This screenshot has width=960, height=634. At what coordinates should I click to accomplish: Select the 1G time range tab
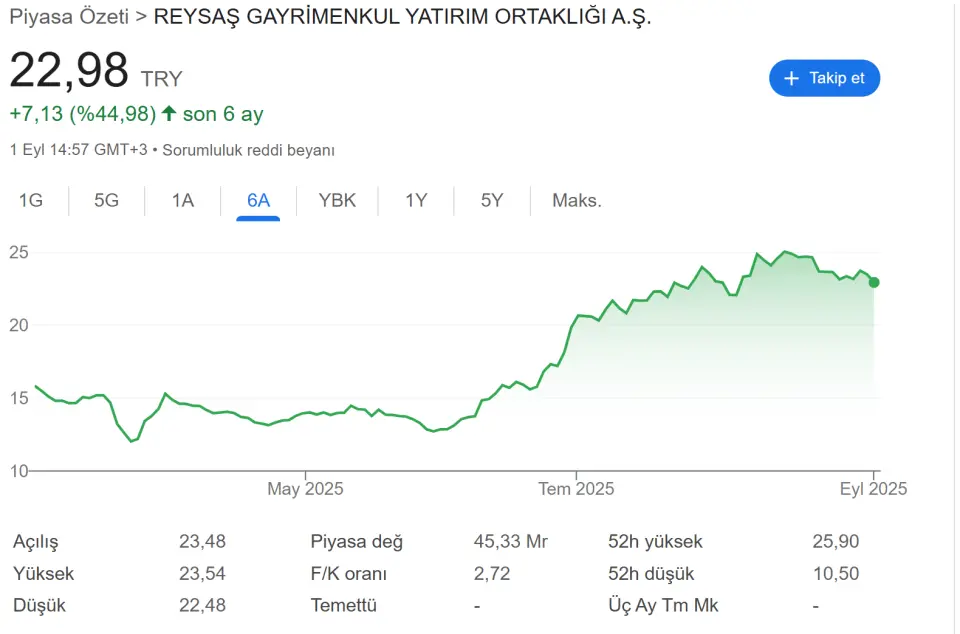tap(31, 200)
